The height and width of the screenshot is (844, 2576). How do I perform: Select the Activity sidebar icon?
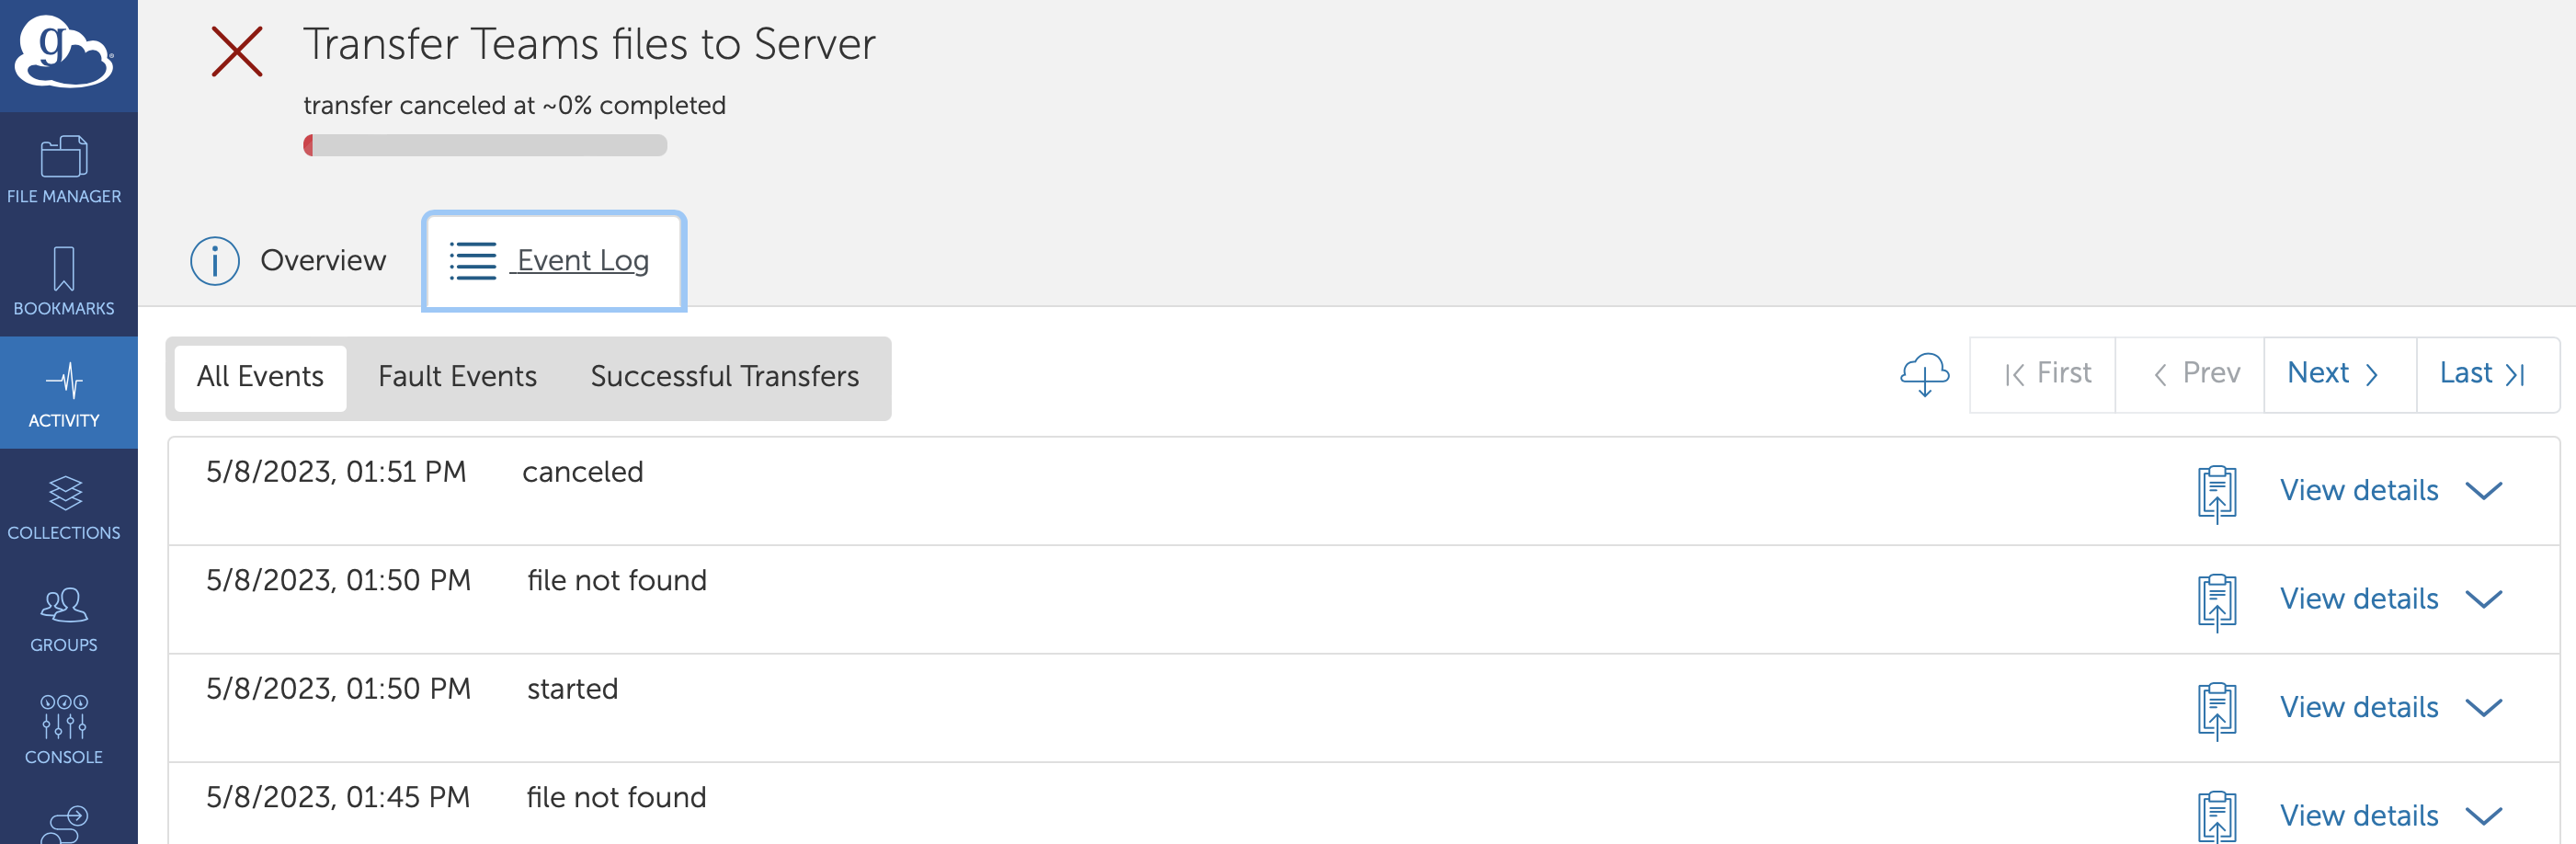tap(64, 393)
